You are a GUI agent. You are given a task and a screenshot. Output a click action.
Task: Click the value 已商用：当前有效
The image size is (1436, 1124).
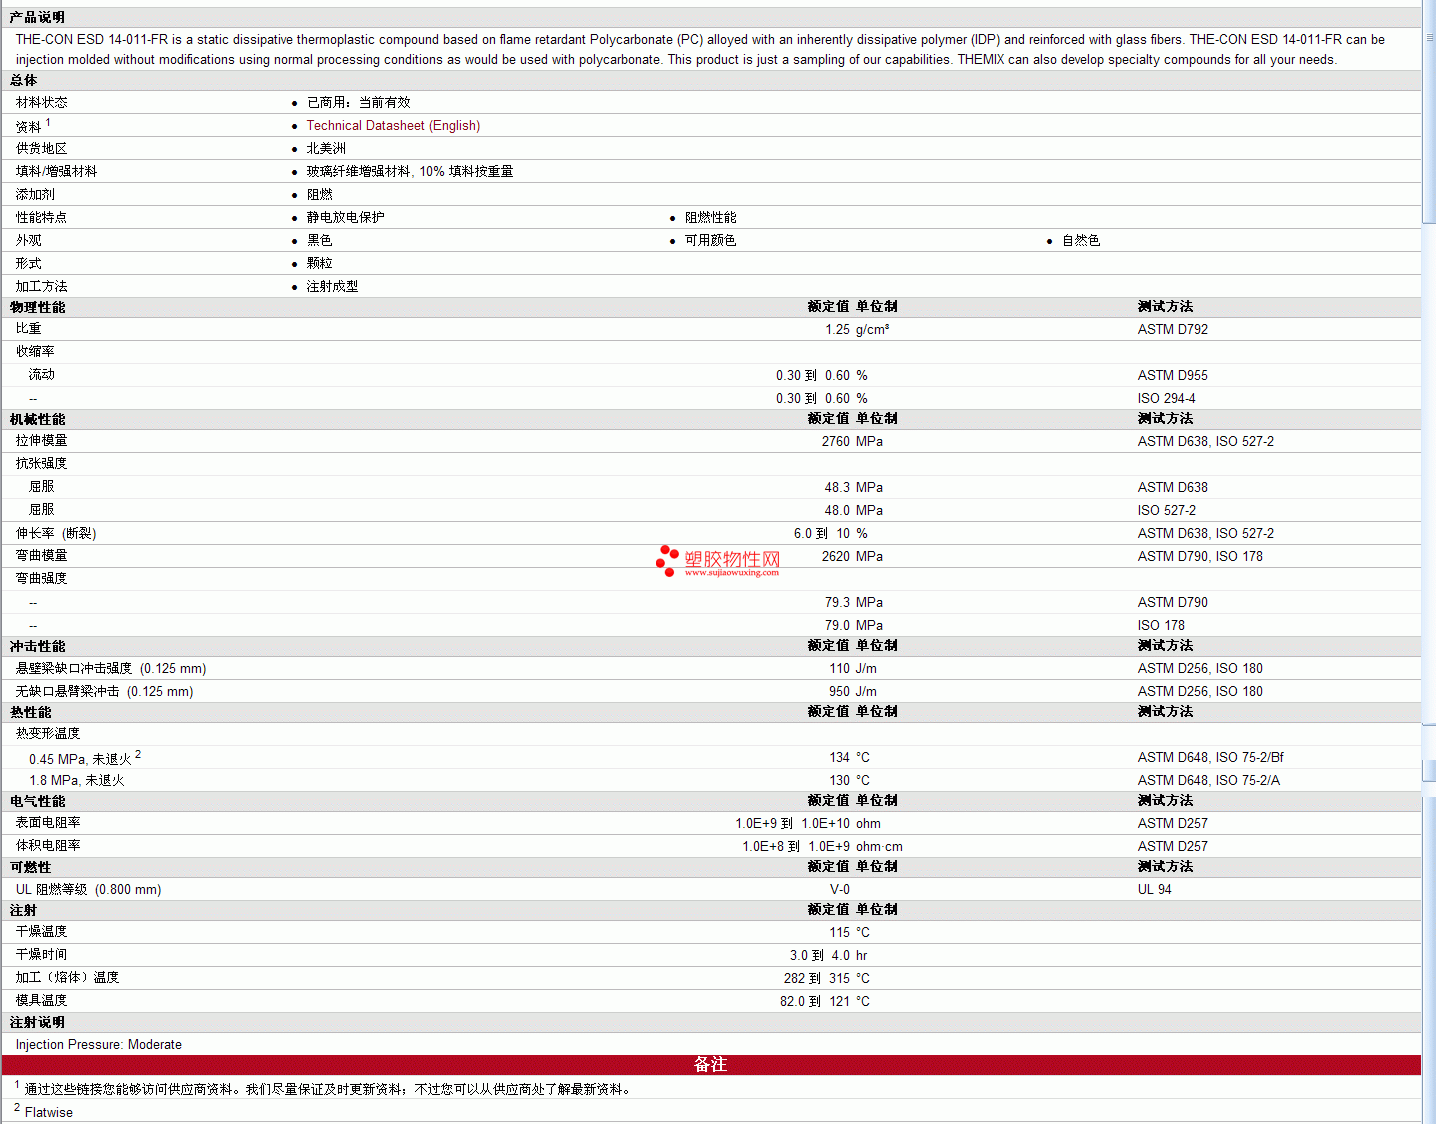(x=358, y=102)
